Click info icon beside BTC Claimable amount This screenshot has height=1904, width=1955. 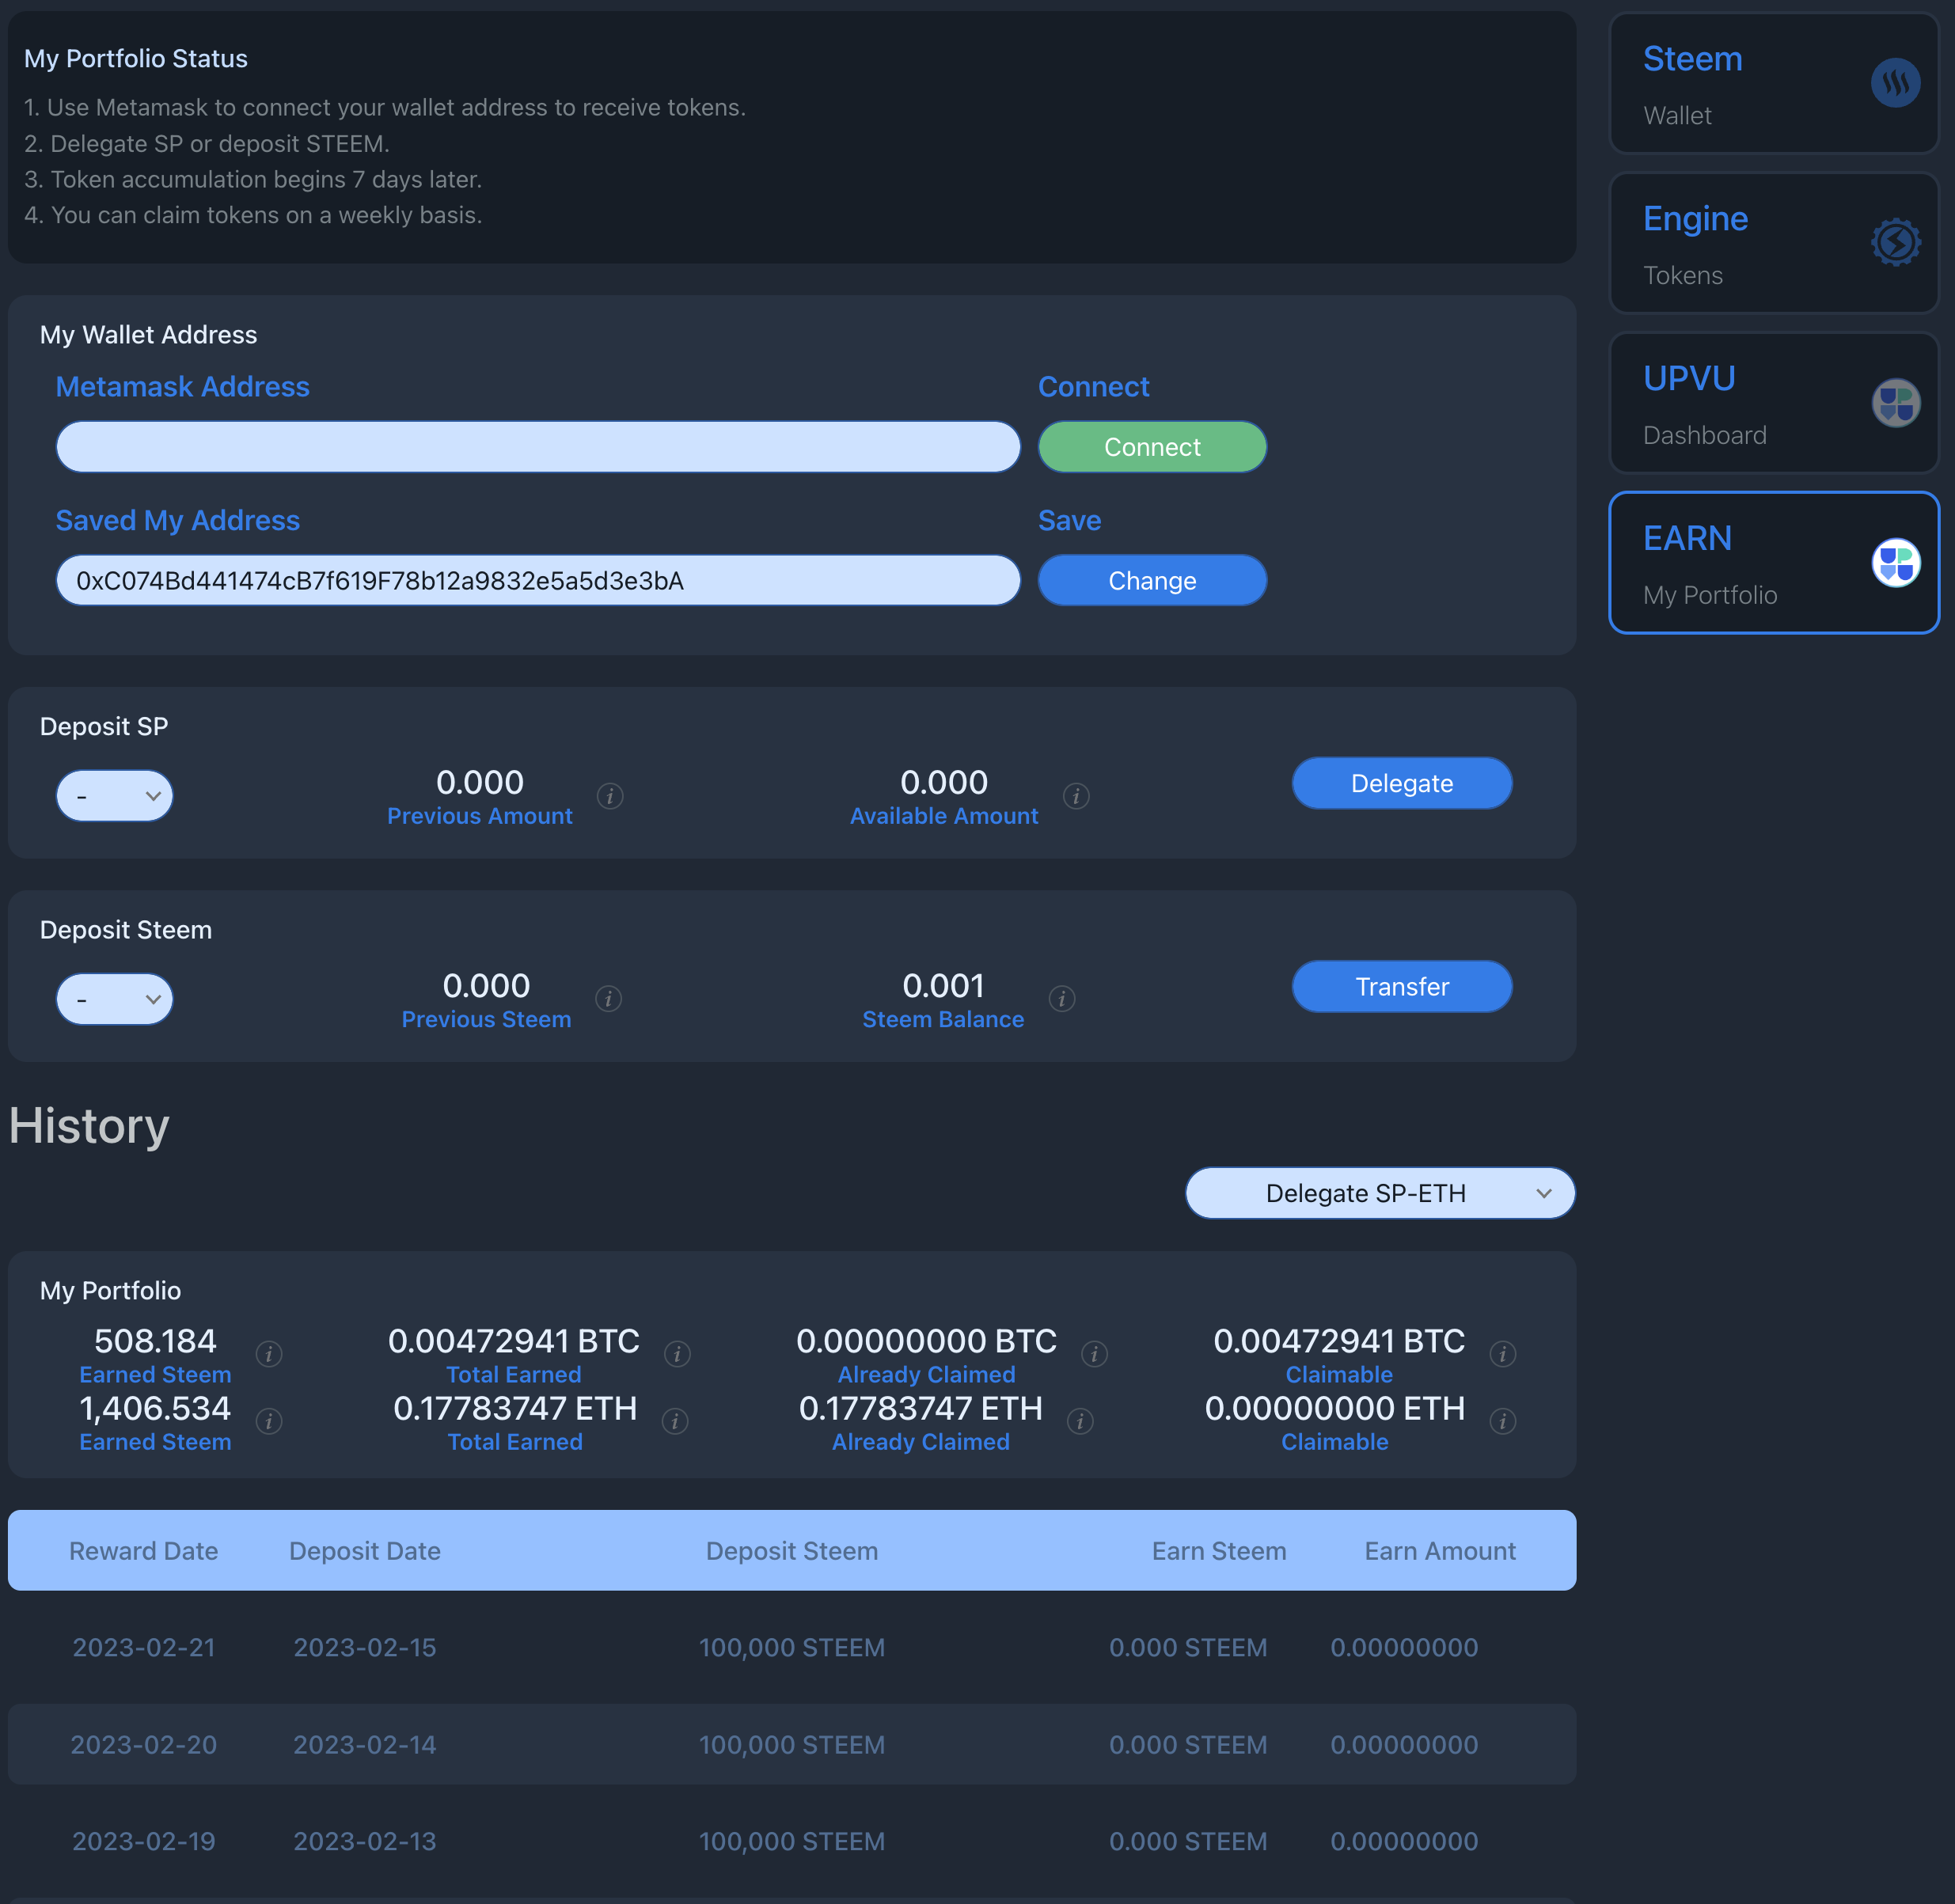click(1502, 1354)
